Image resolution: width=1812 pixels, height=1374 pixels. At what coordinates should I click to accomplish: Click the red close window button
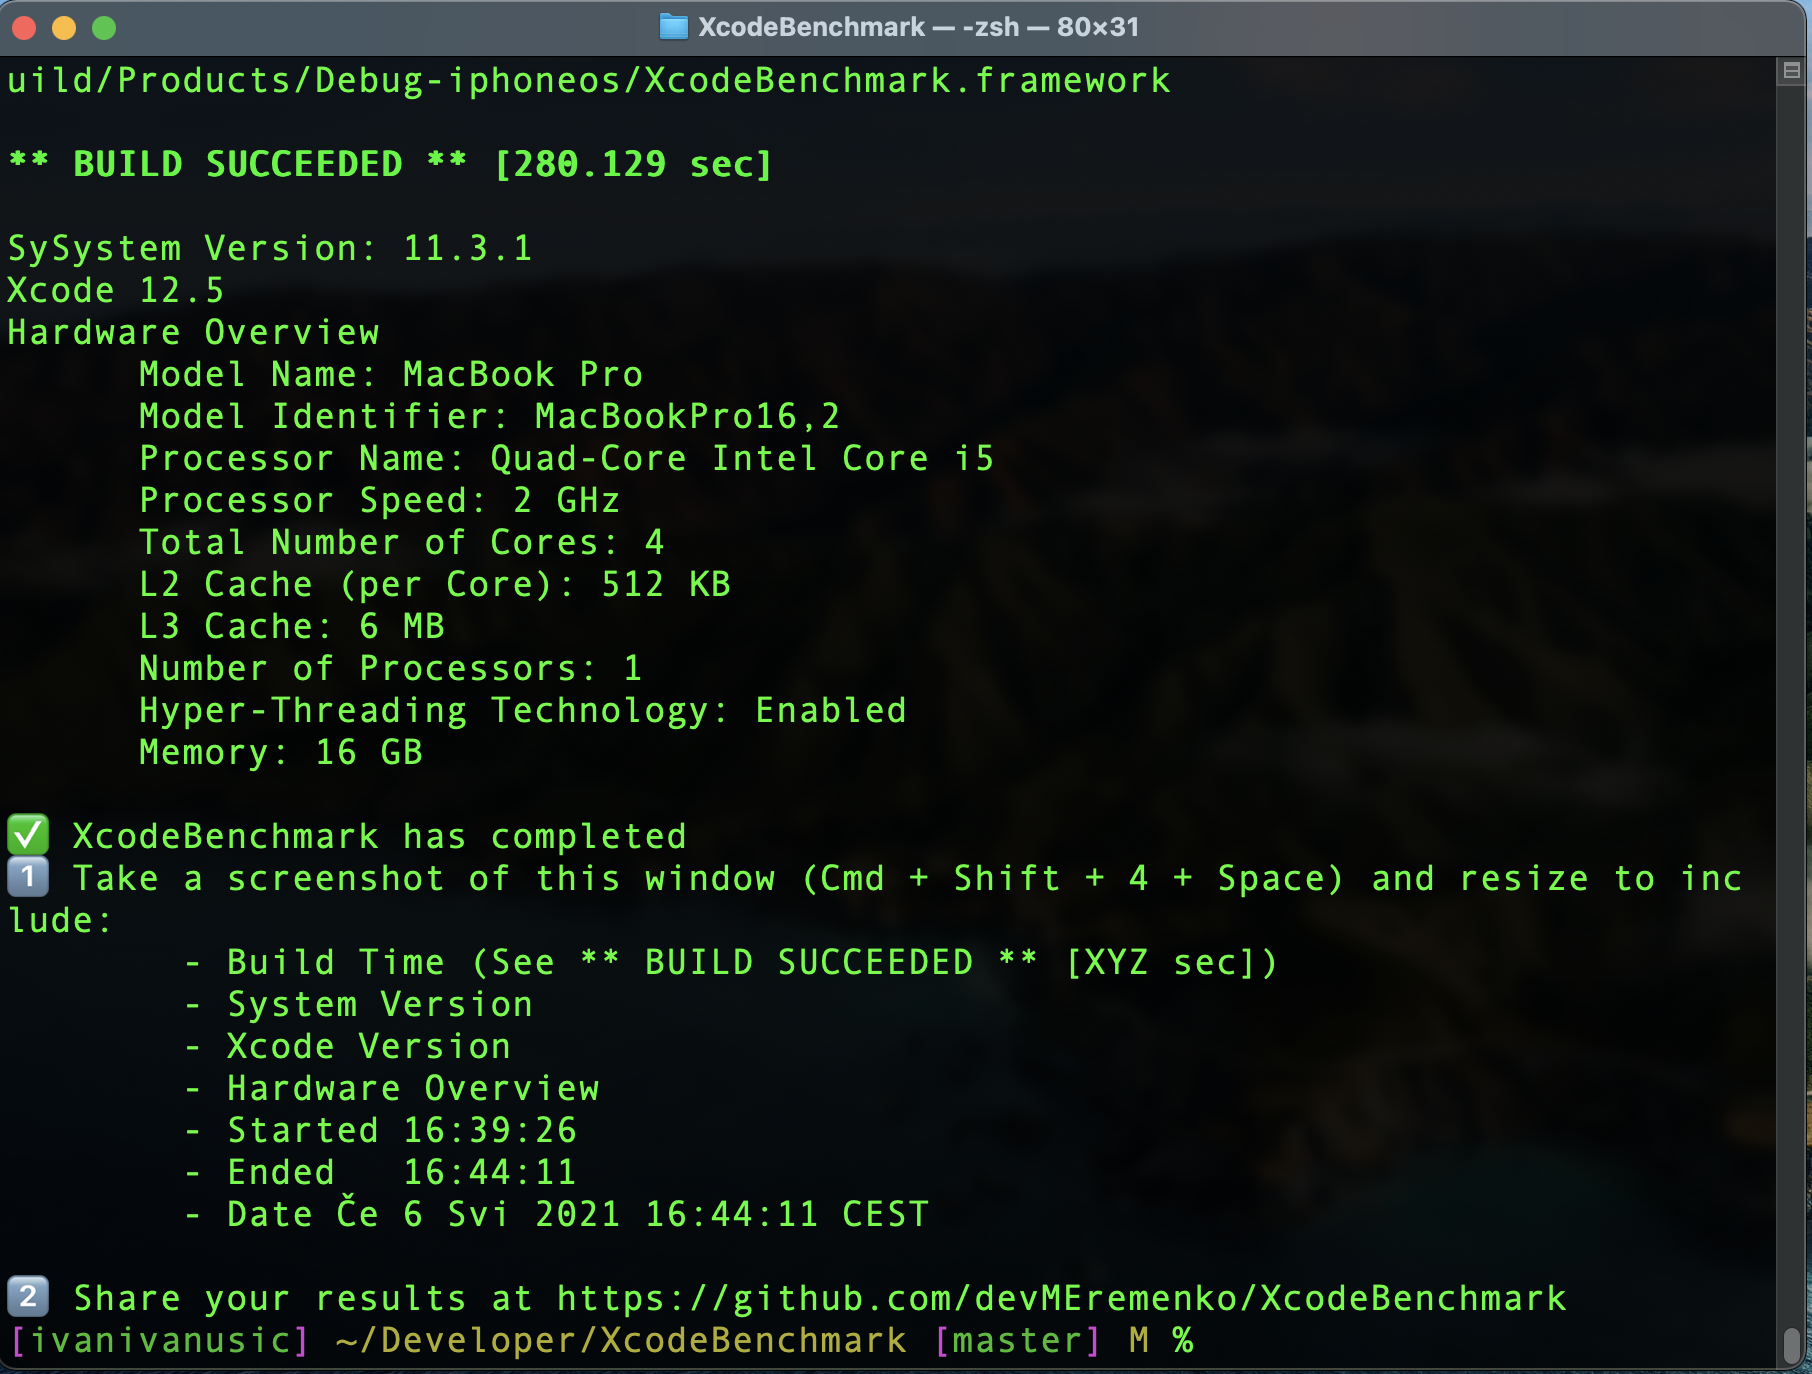tap(24, 28)
